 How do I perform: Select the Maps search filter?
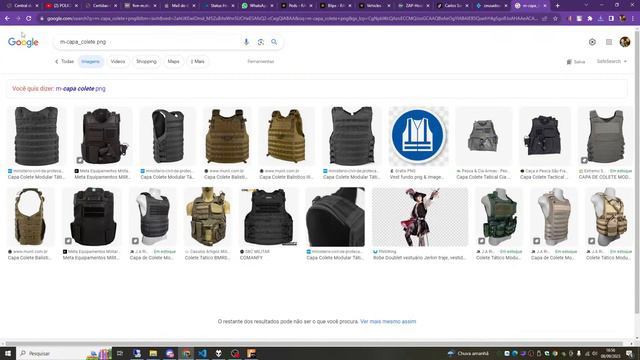[x=173, y=62]
